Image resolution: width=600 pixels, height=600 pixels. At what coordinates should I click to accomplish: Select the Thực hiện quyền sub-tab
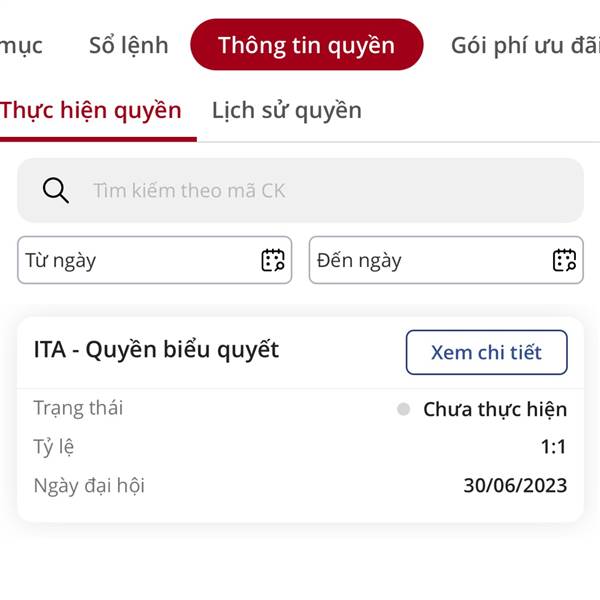coord(91,111)
